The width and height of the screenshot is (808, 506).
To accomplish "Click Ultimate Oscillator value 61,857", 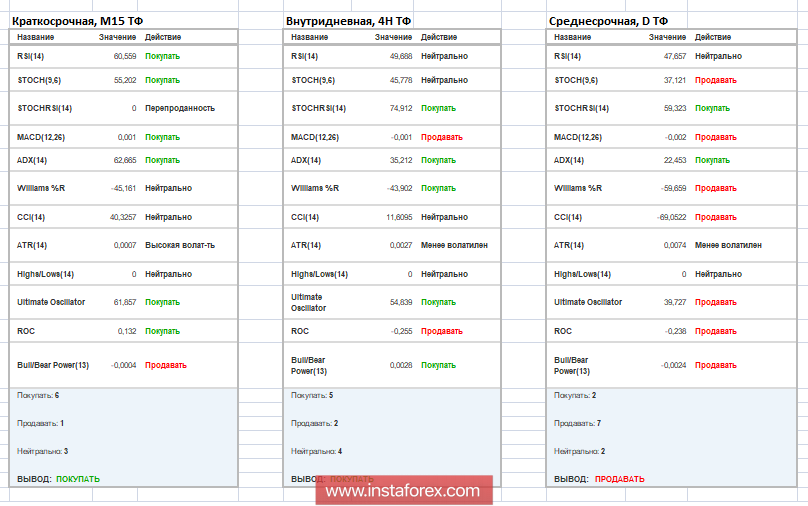I will 125,302.
